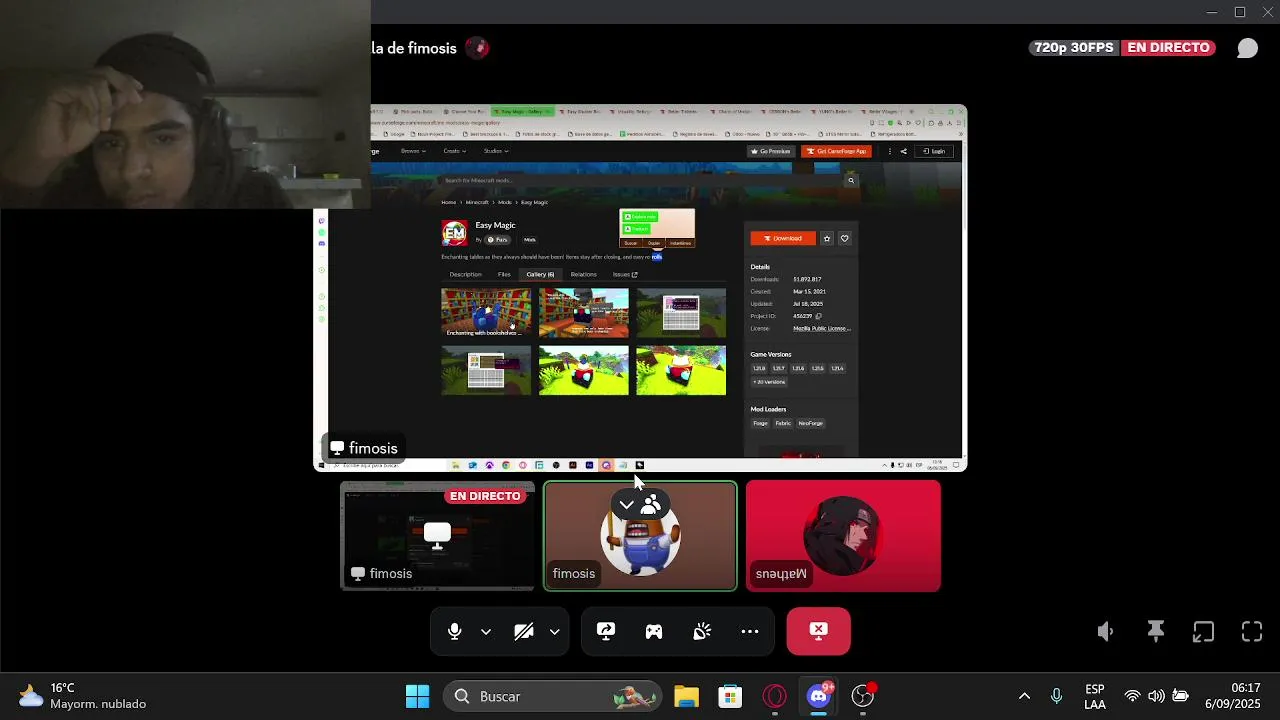
Task: Click Mozilla Public License link
Action: [x=821, y=328]
